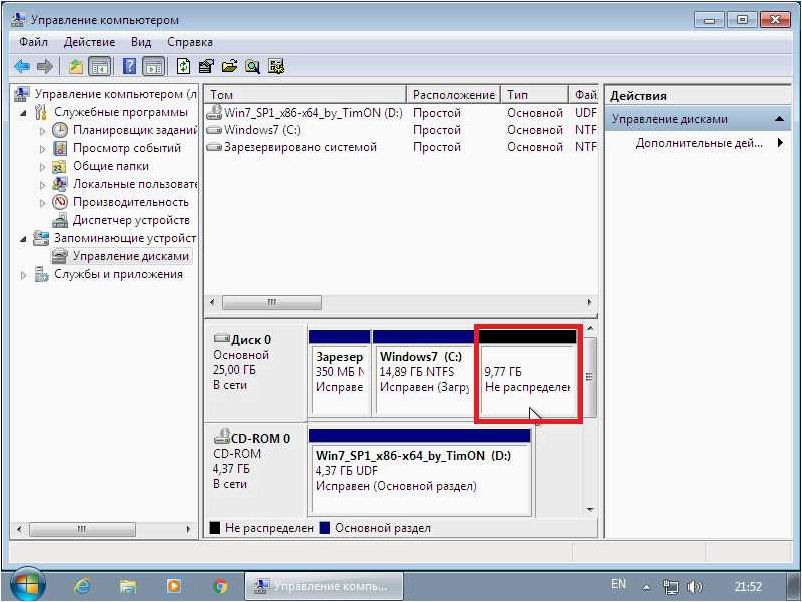Click the Диск 0 disk label
The height and width of the screenshot is (602, 802).
(x=251, y=340)
